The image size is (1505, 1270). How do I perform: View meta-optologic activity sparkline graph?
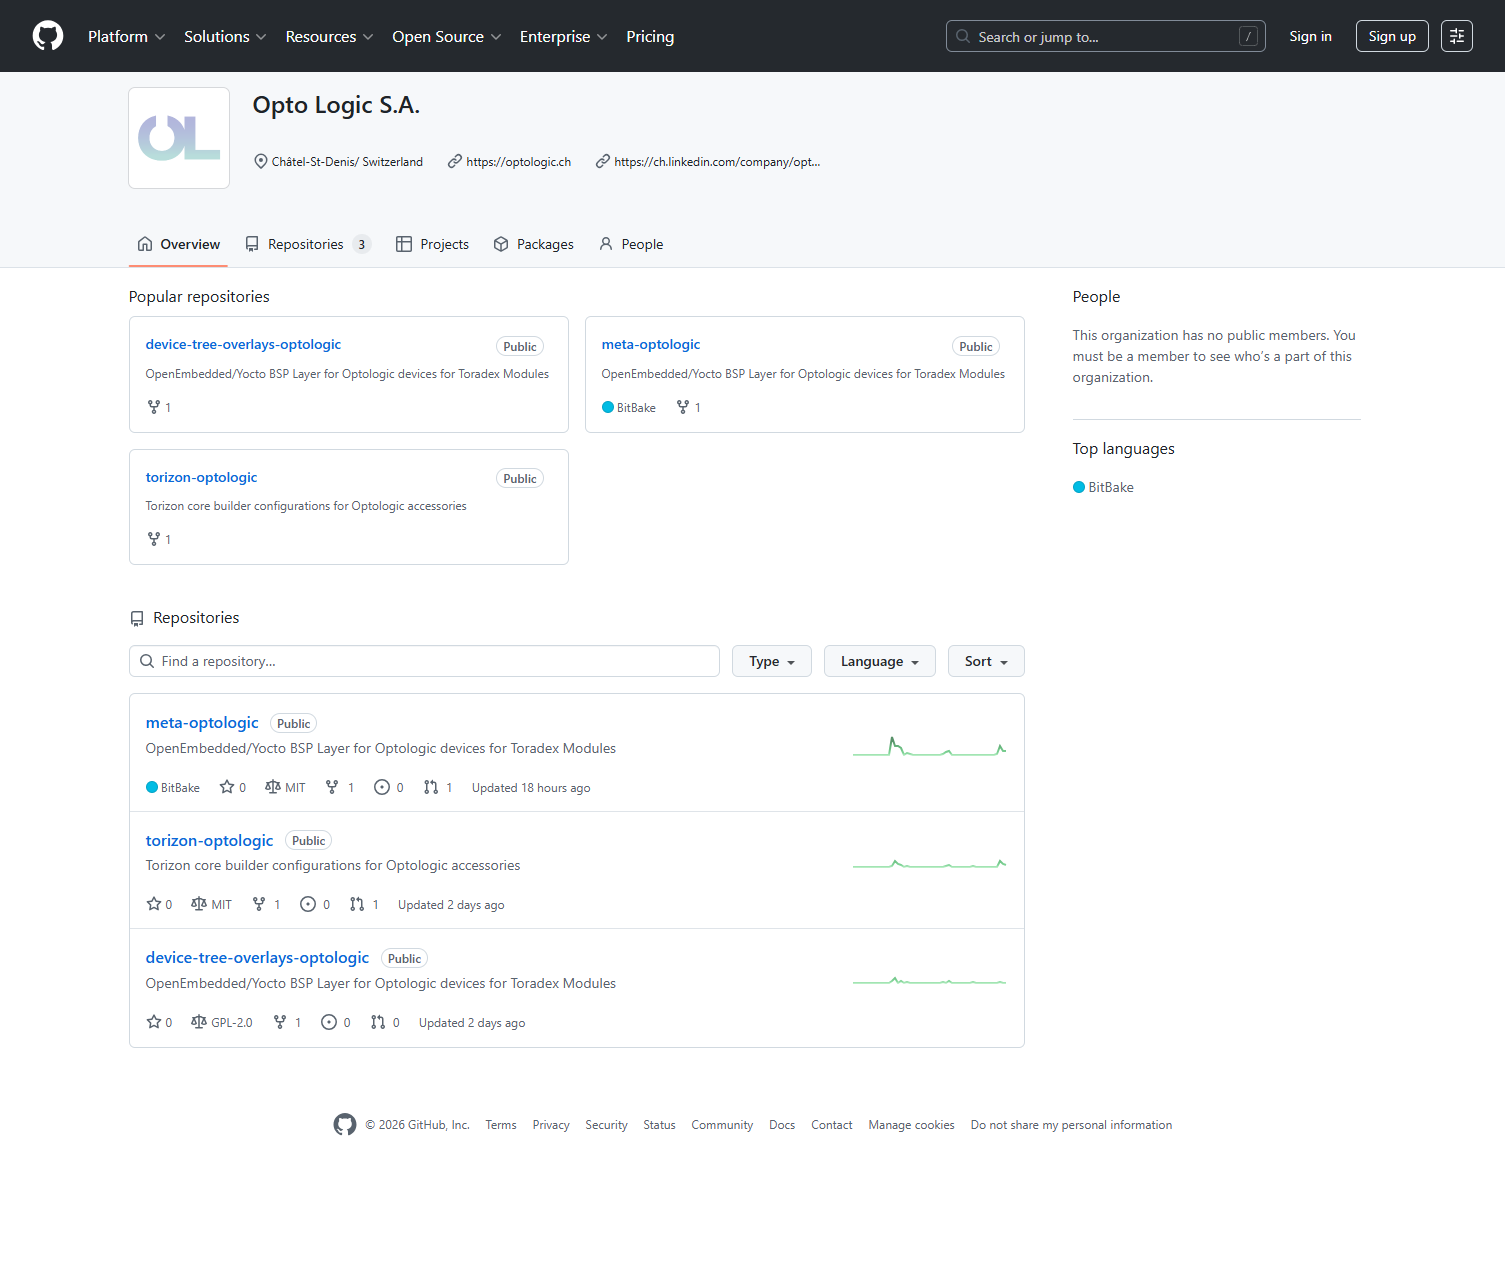click(930, 747)
